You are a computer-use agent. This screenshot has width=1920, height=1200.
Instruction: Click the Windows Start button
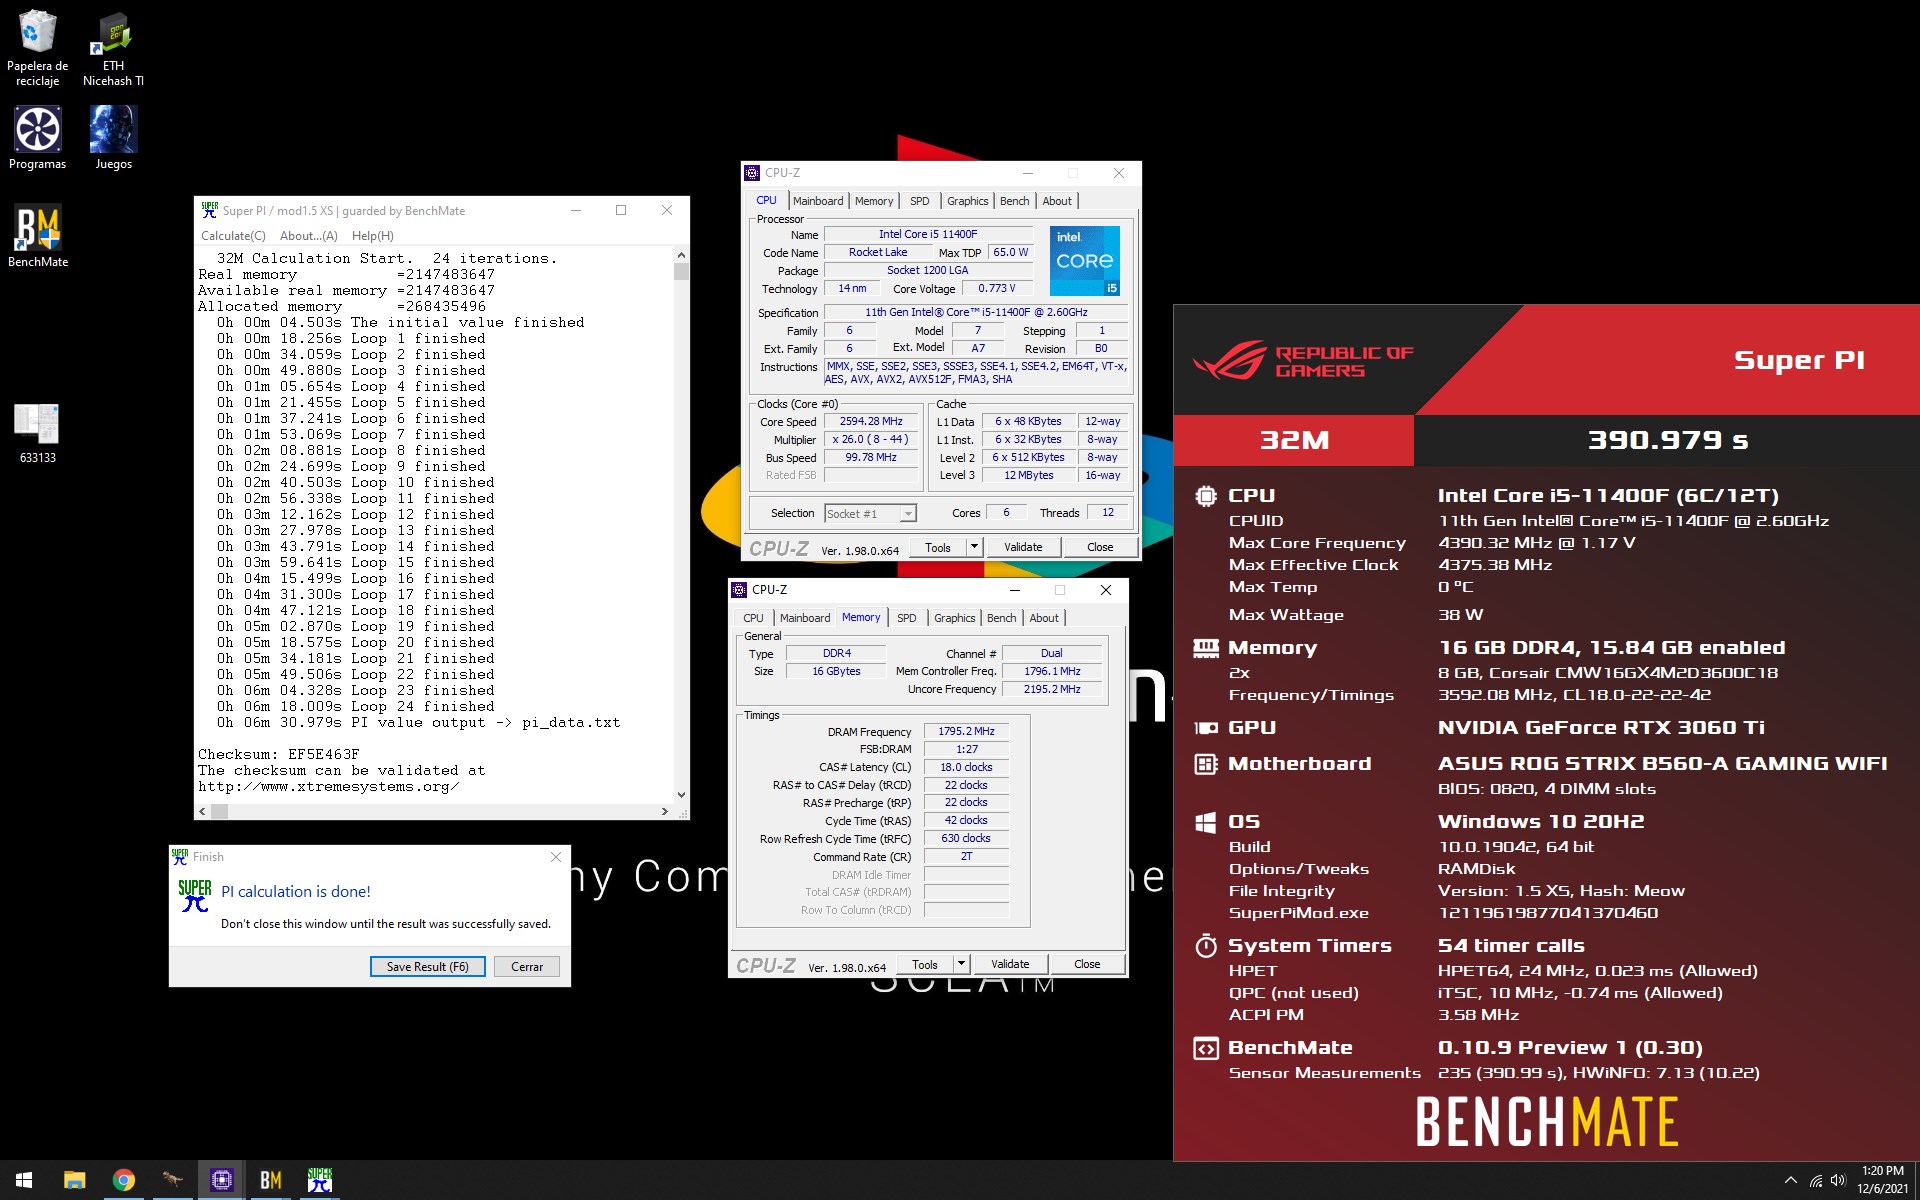click(24, 1180)
